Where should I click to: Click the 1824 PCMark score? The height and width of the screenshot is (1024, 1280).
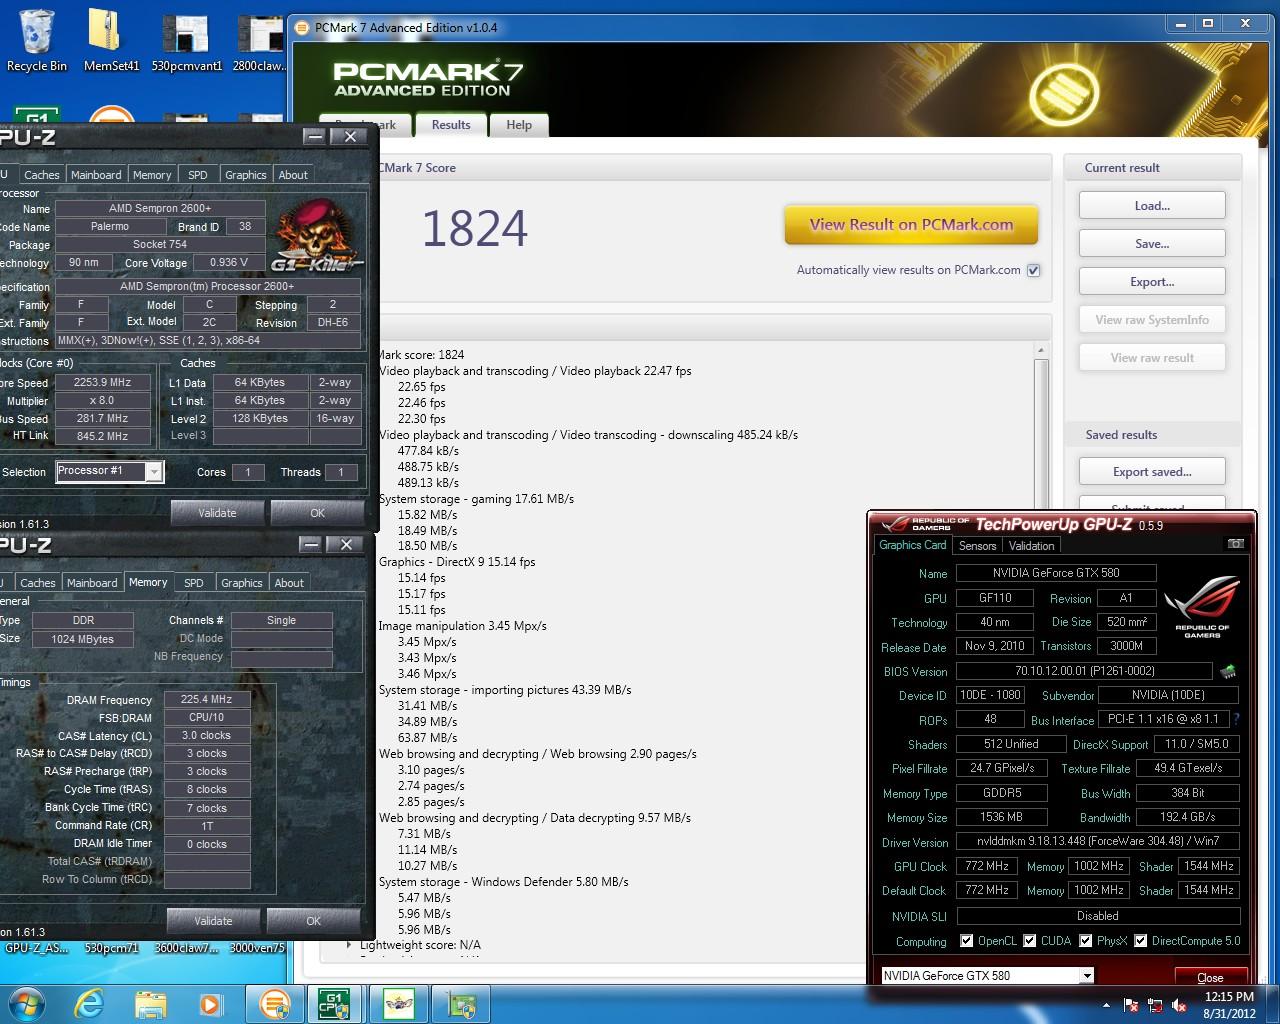pos(474,228)
